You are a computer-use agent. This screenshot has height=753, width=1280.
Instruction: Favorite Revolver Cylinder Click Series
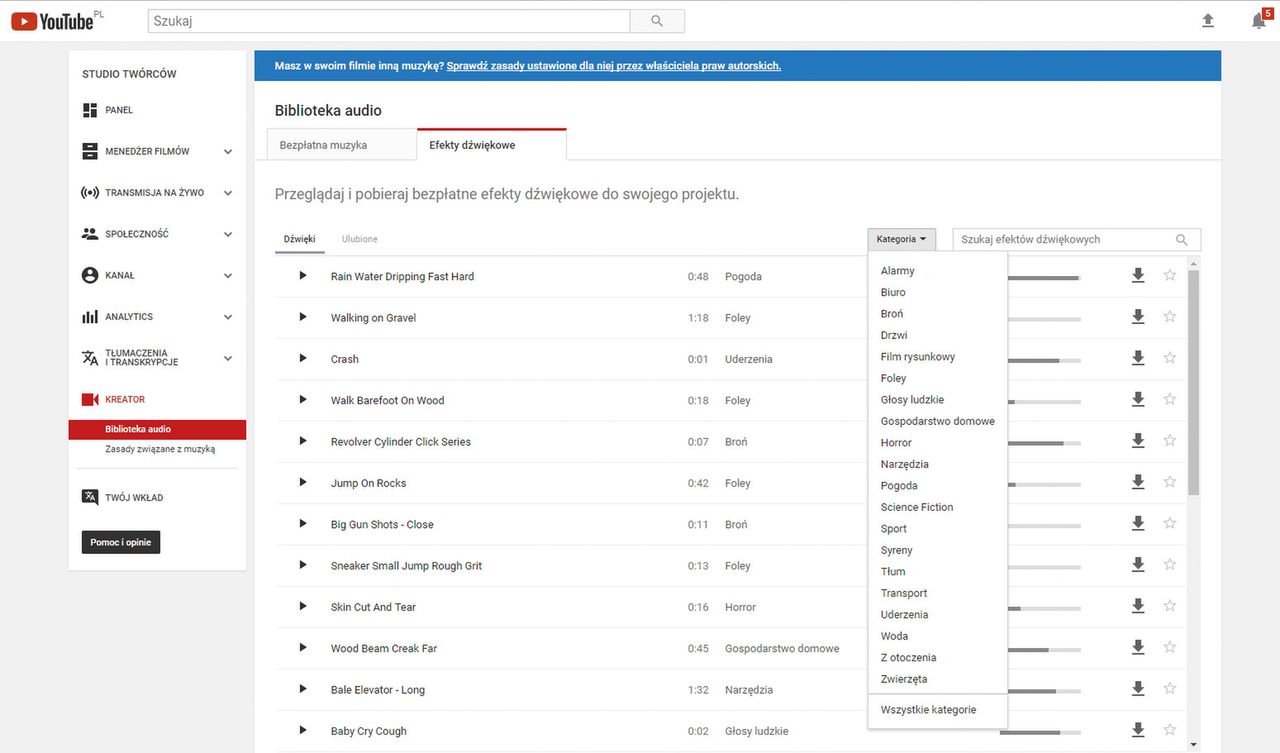[1170, 440]
